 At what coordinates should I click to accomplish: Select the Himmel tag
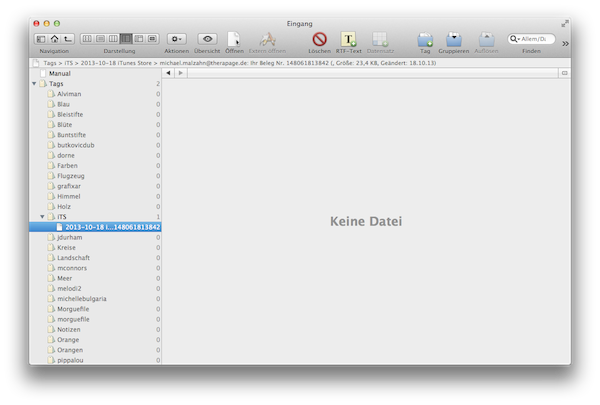[x=95, y=196]
